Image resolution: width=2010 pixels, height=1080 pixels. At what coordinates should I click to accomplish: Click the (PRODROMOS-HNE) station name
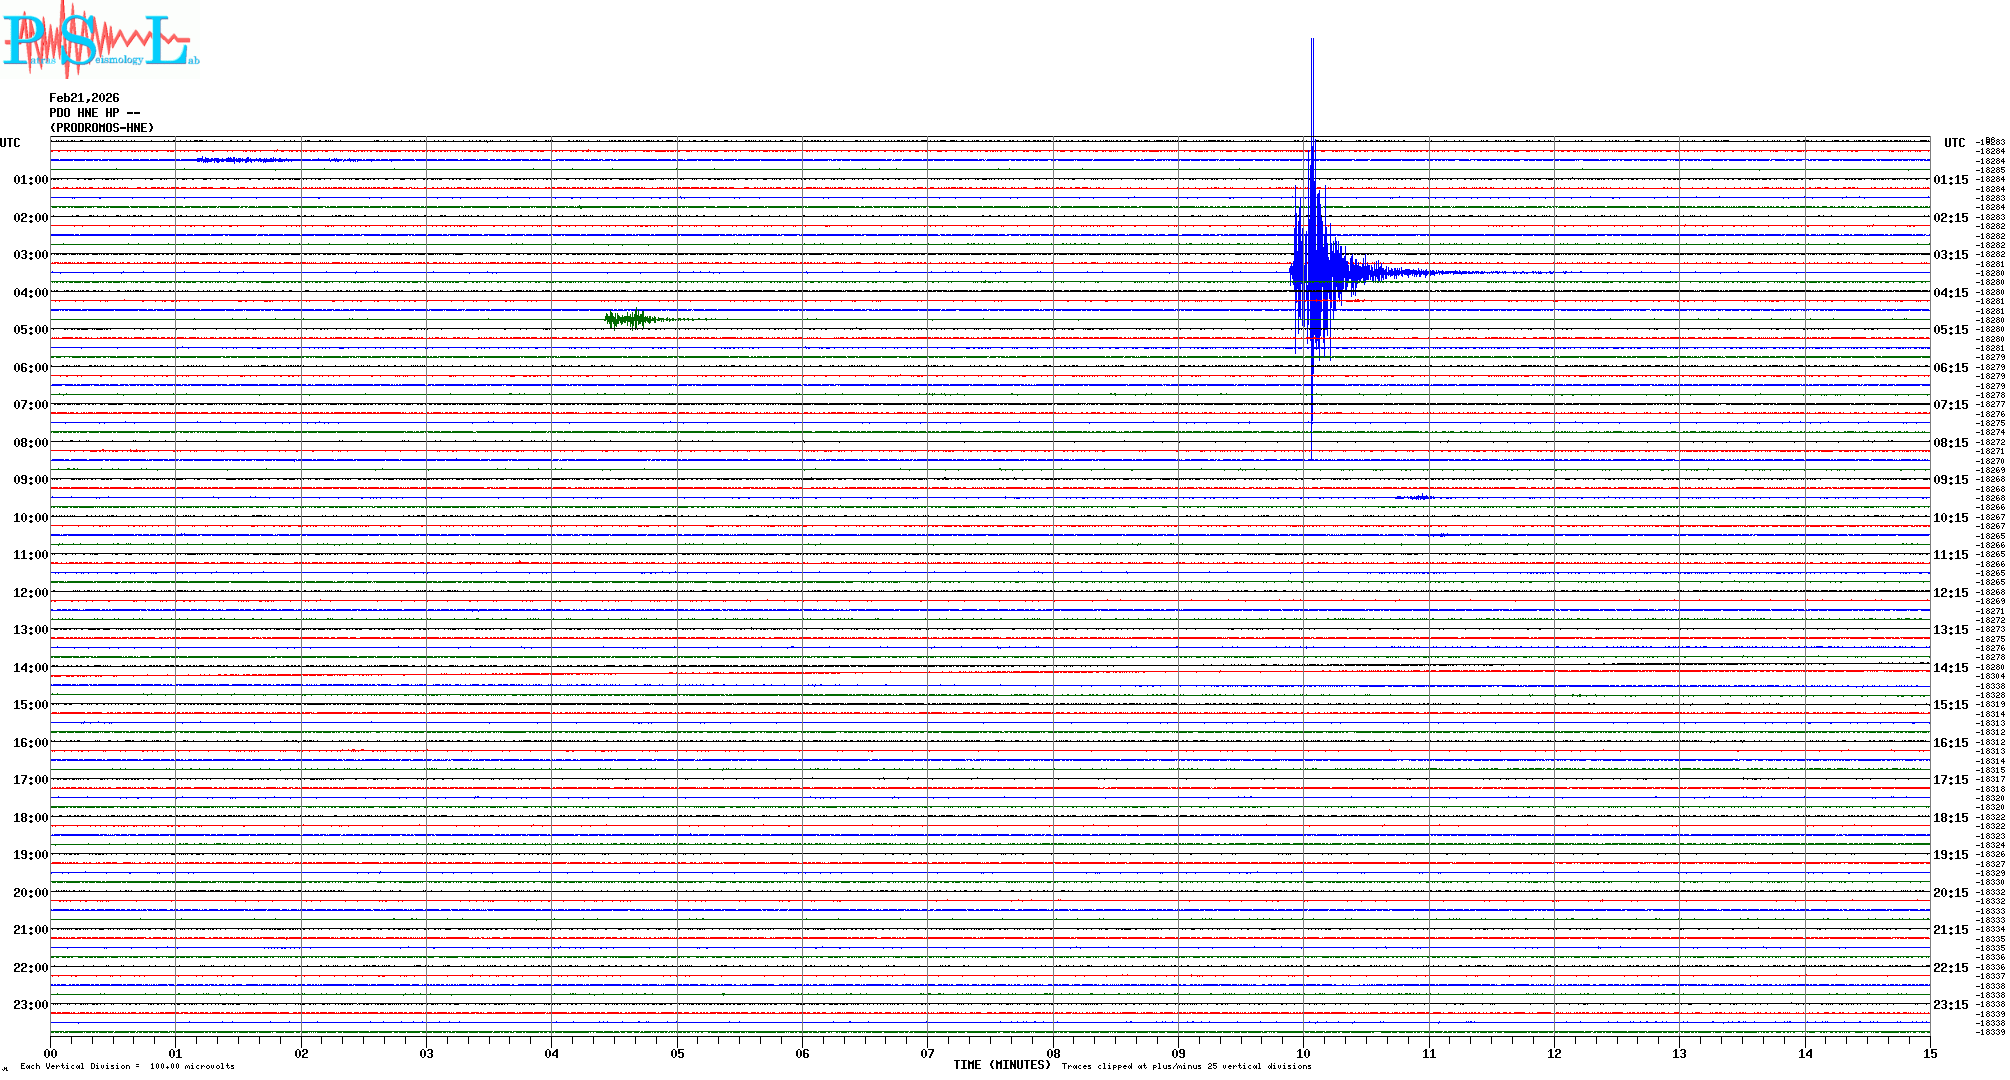point(102,128)
